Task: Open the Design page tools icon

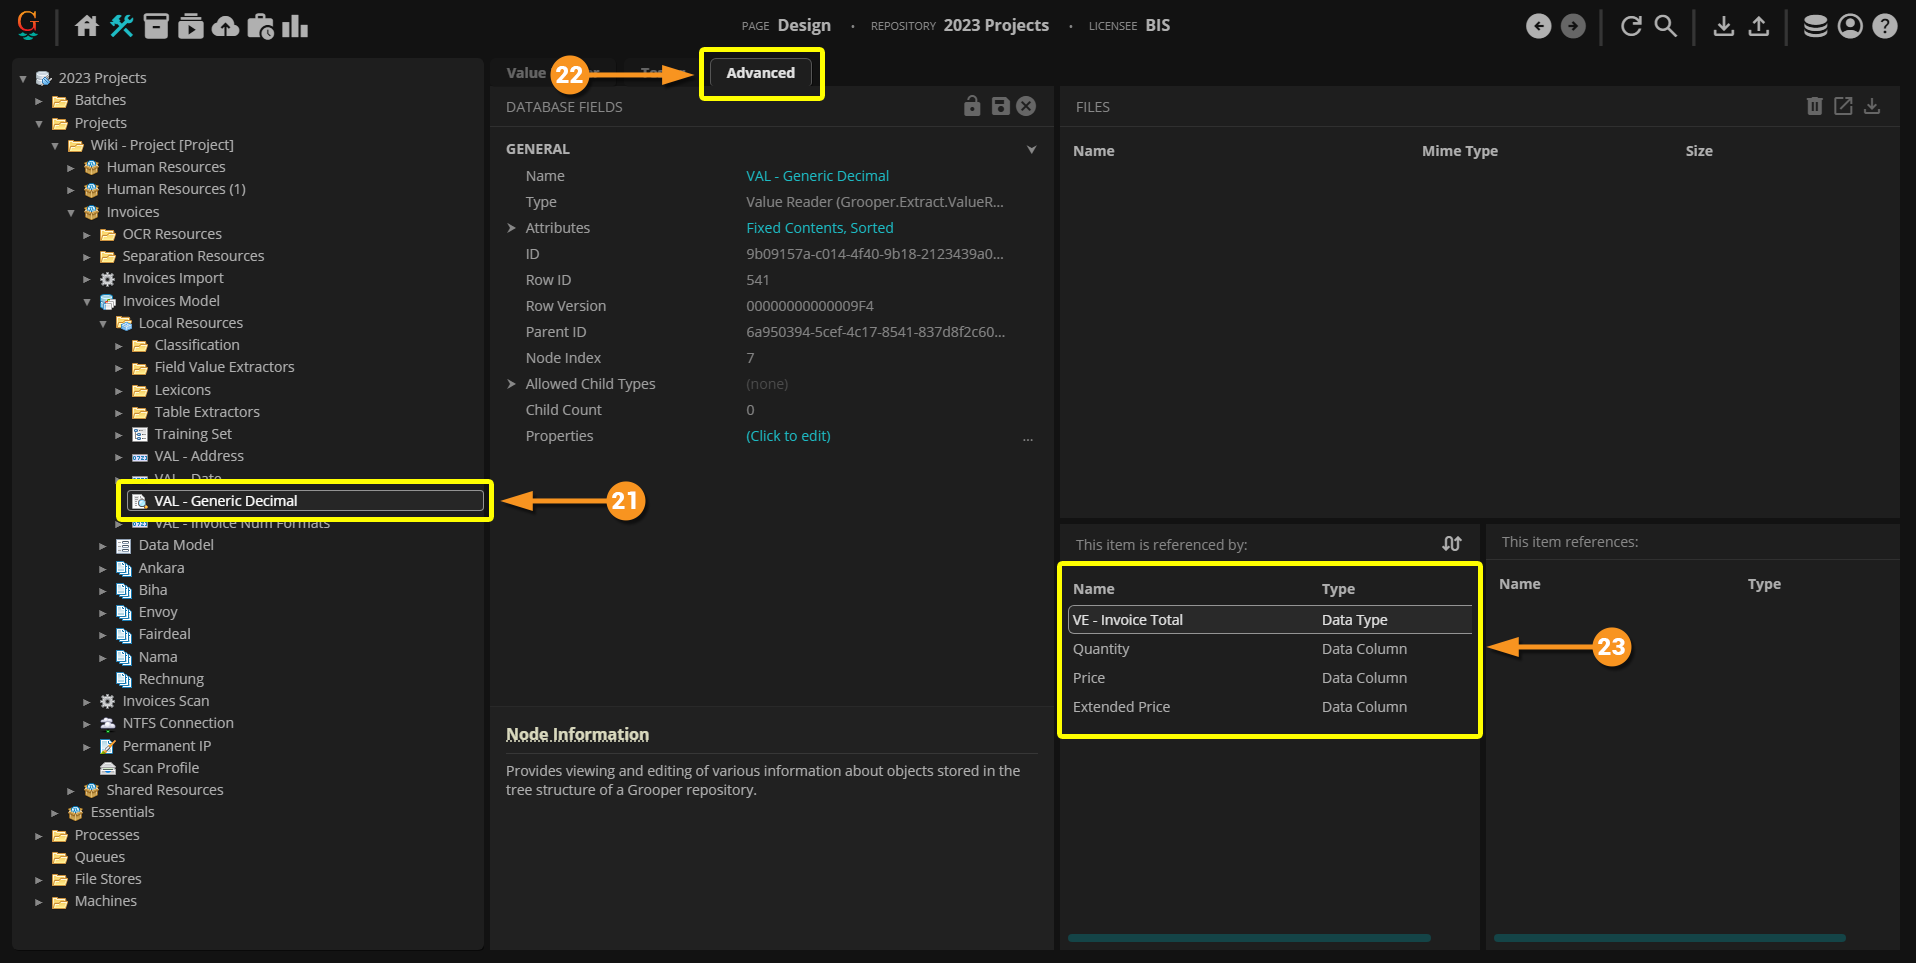Action: pos(122,26)
